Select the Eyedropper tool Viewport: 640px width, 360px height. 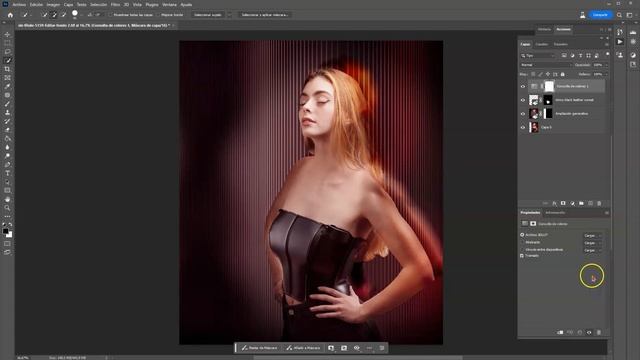click(7, 87)
